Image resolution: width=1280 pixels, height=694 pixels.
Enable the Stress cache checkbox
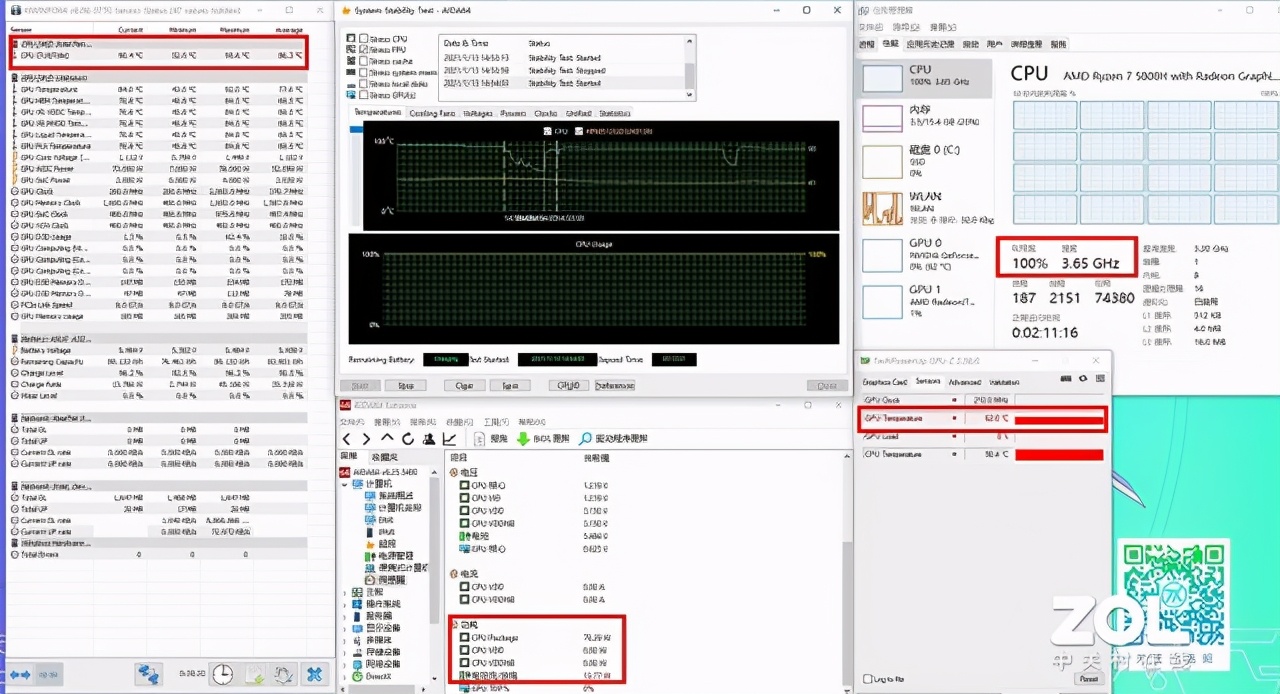(363, 61)
